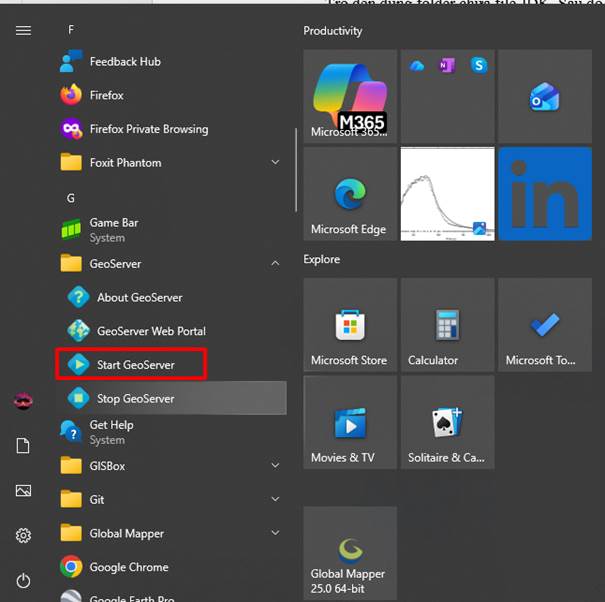
Task: Open the chart image thumbnail tile
Action: pos(447,195)
